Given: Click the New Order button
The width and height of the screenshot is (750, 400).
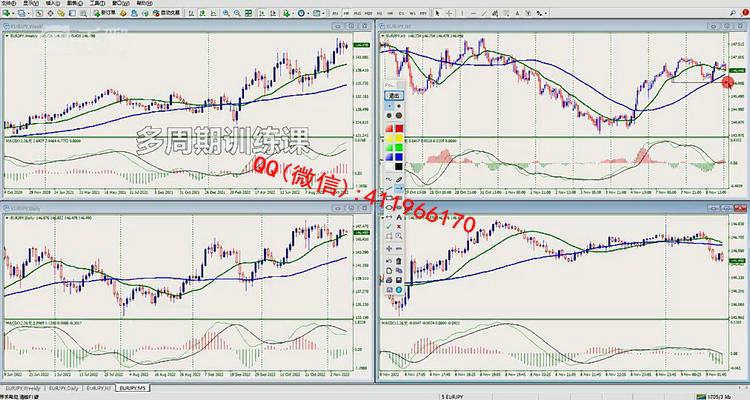Looking at the screenshot, I should [104, 13].
